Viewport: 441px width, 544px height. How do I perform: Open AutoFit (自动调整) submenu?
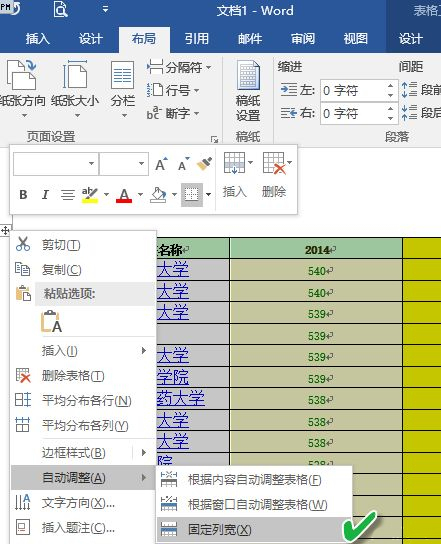coord(83,478)
